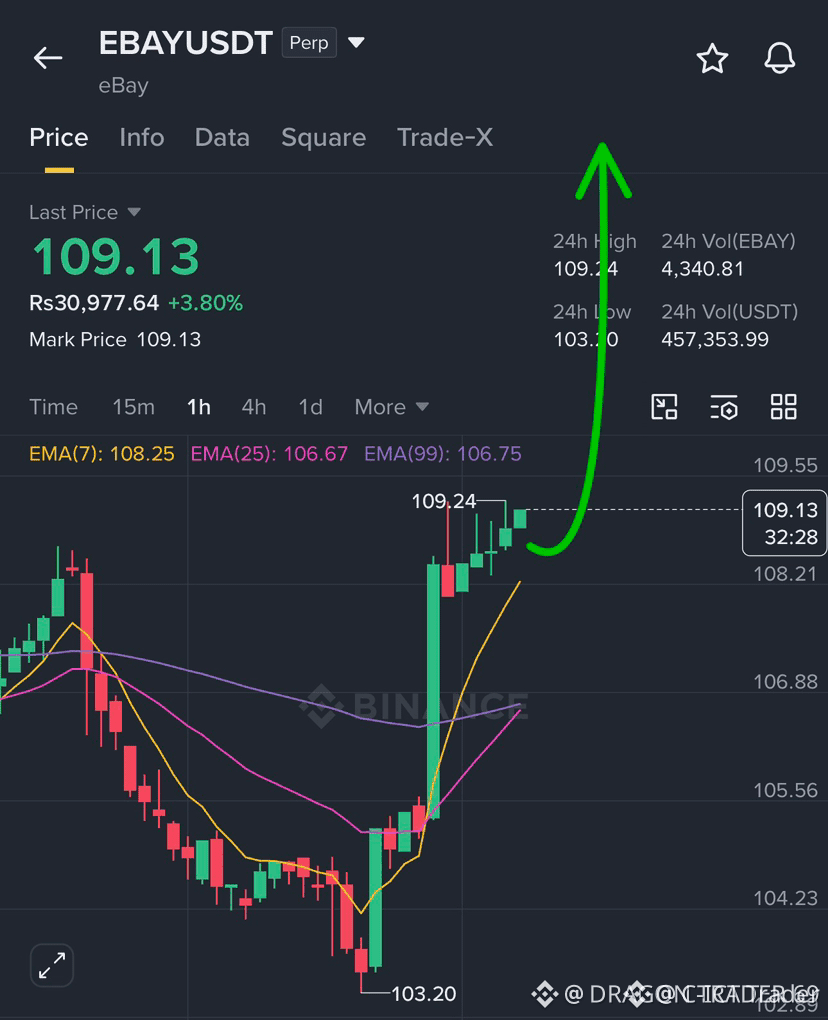The height and width of the screenshot is (1020, 828).
Task: Open the EBAYUSDT pair selector arrow
Action: click(x=356, y=43)
